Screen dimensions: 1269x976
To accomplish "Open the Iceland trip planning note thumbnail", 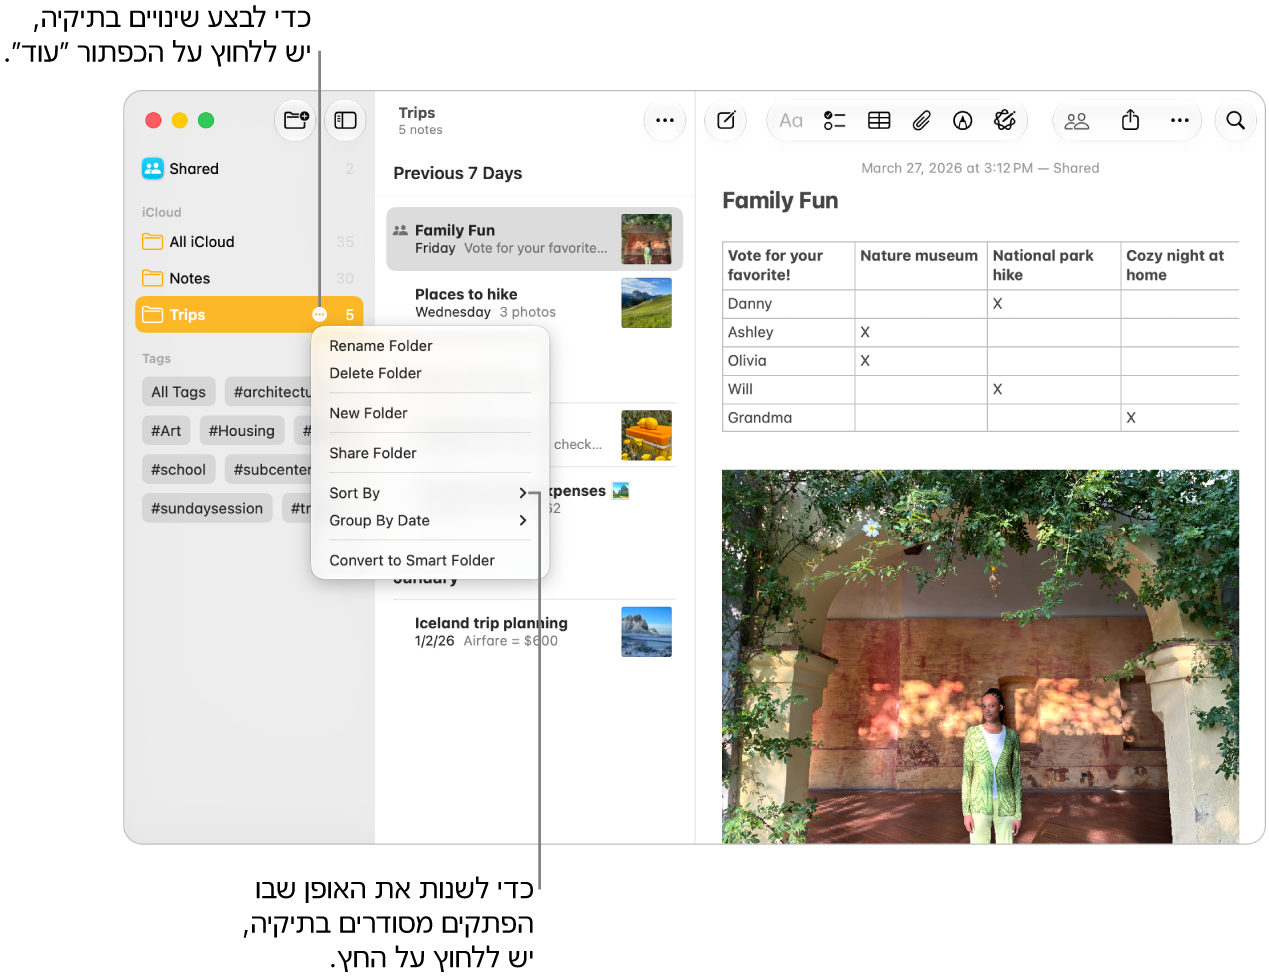I will (646, 632).
